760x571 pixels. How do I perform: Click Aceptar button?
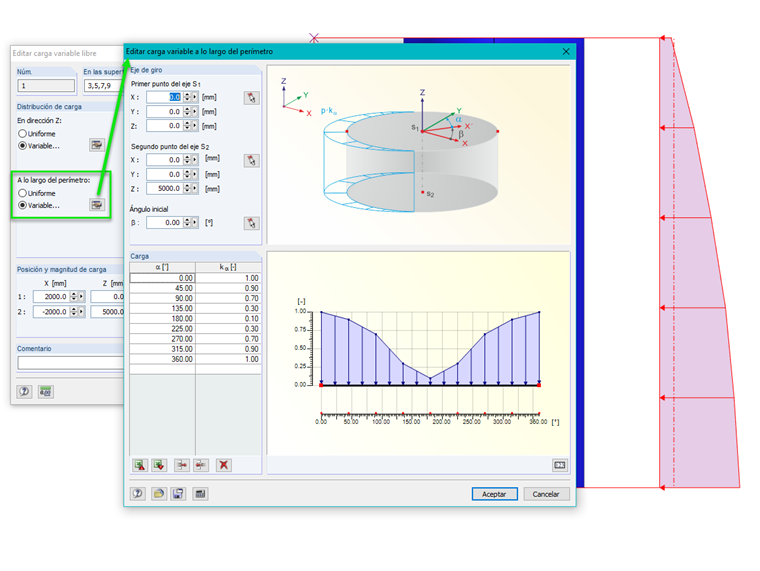point(494,494)
